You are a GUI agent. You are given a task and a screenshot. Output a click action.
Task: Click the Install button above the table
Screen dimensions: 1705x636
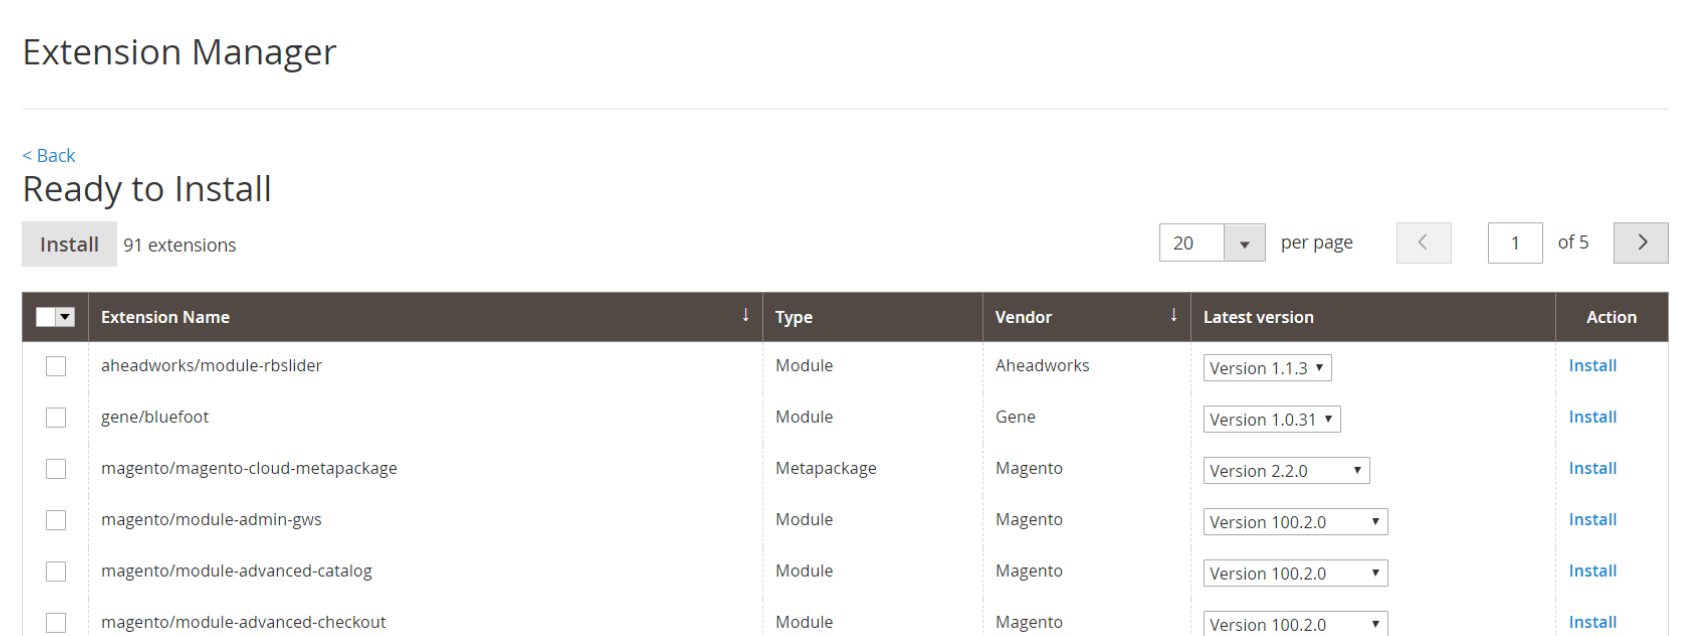click(x=69, y=245)
